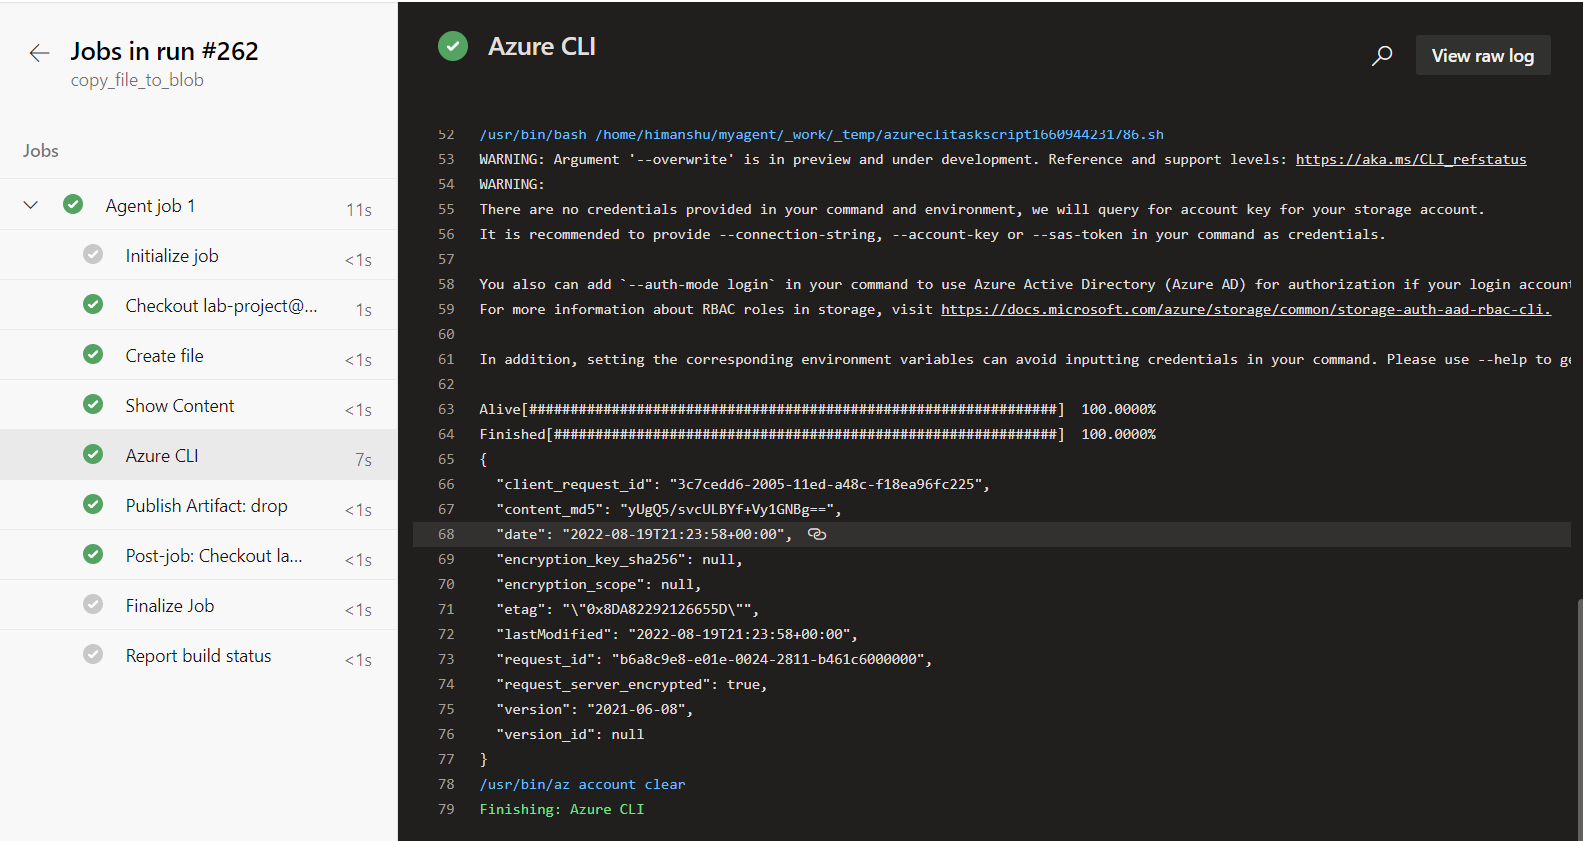The width and height of the screenshot is (1583, 841).
Task: Click the Alive 100.0000% progress line
Action: click(x=817, y=409)
